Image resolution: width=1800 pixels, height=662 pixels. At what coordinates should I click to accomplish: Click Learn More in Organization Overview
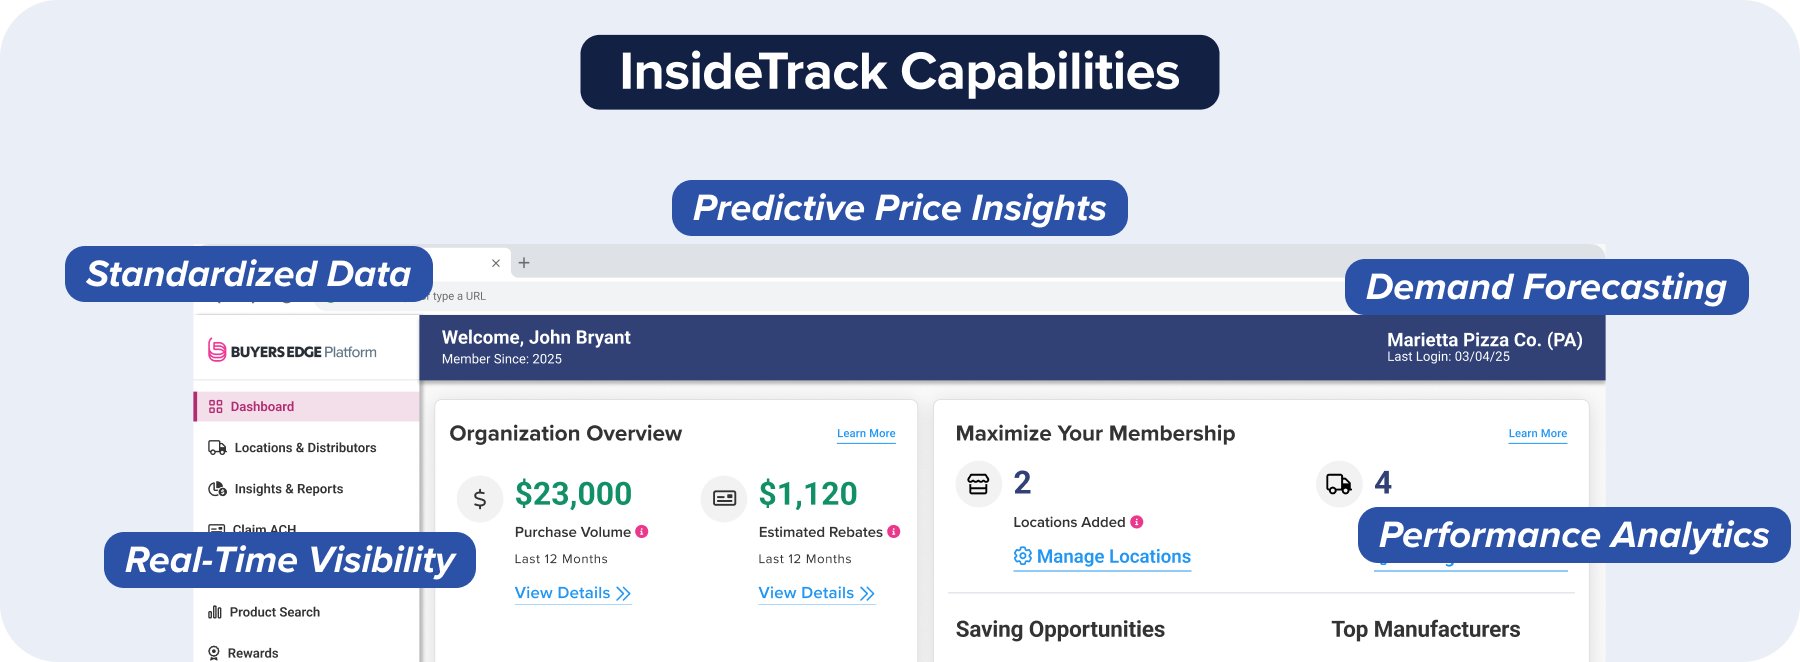tap(865, 433)
